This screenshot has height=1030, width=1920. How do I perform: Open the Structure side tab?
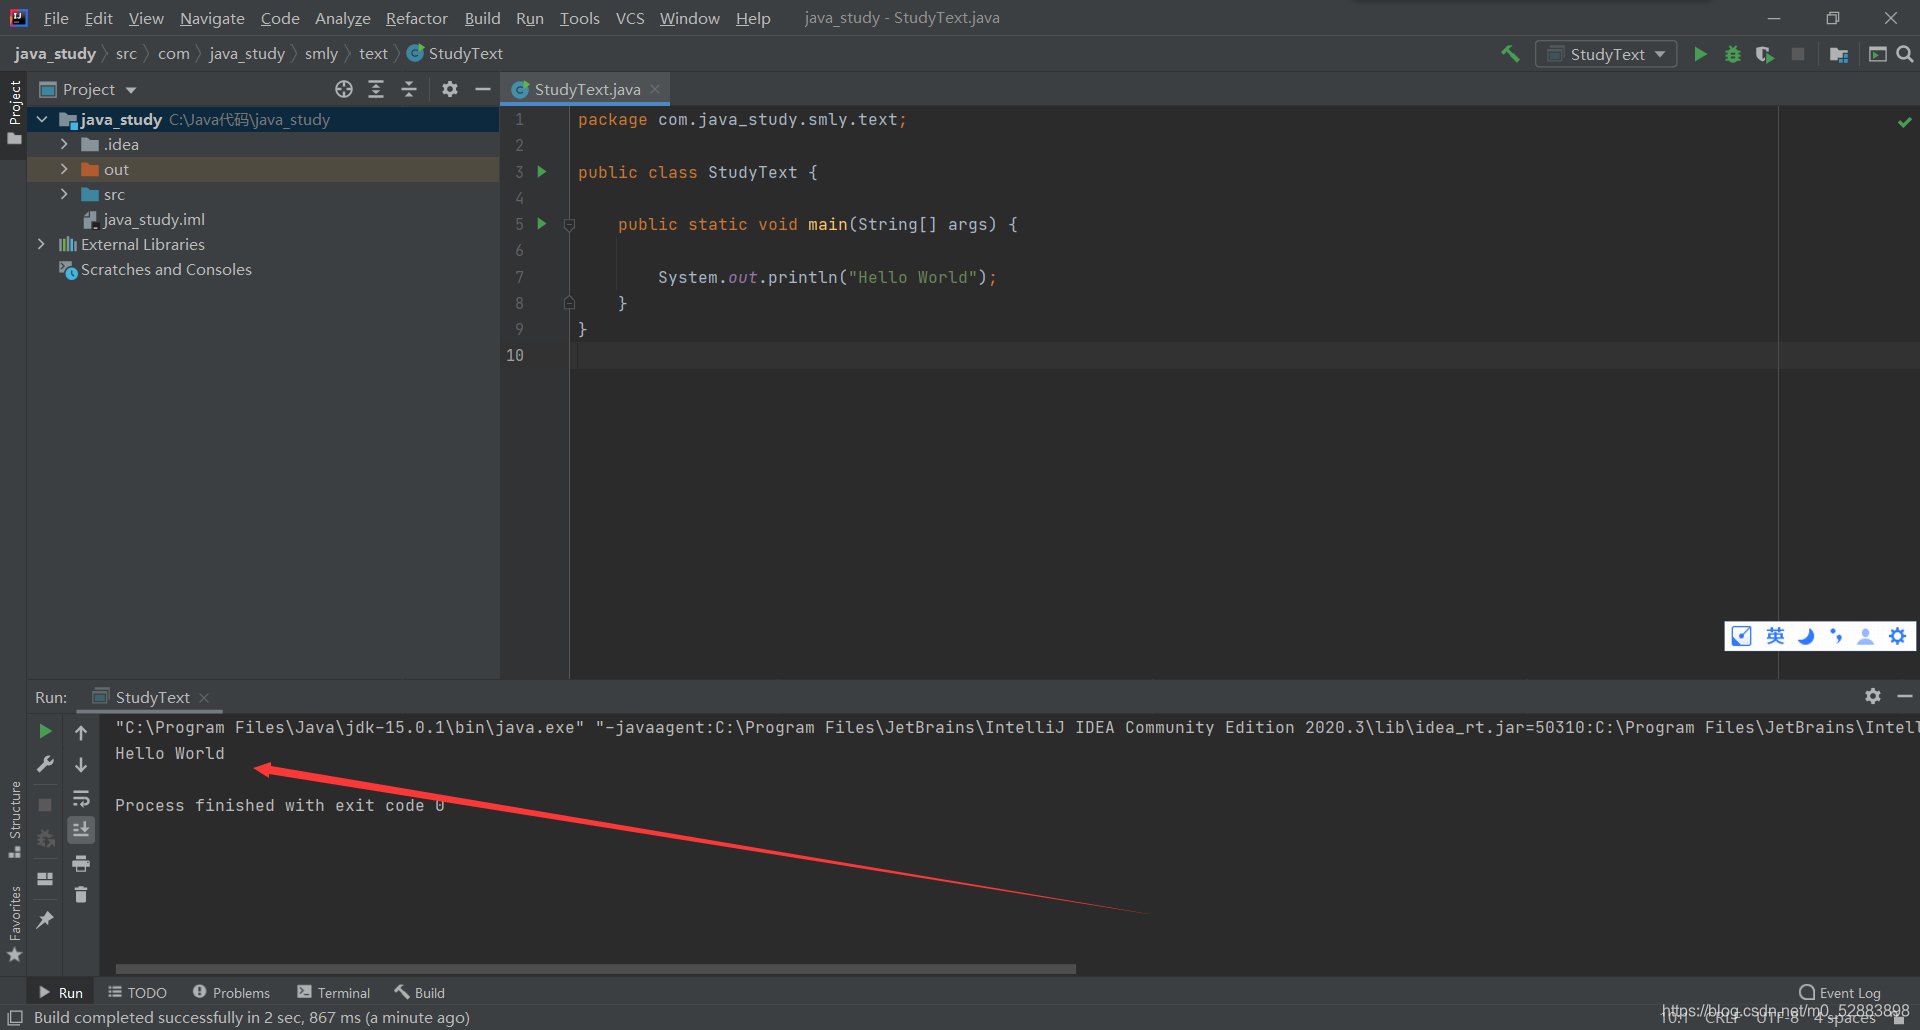pyautogui.click(x=14, y=820)
